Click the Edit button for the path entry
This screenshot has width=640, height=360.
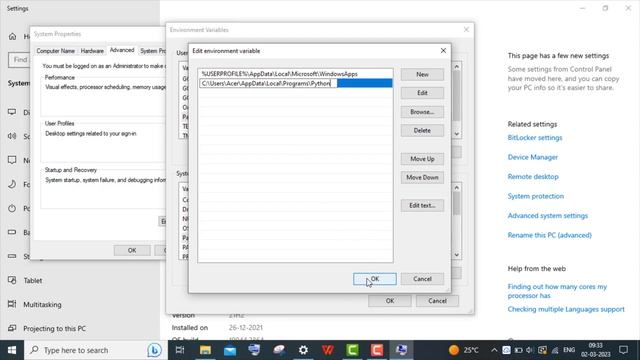click(x=422, y=93)
